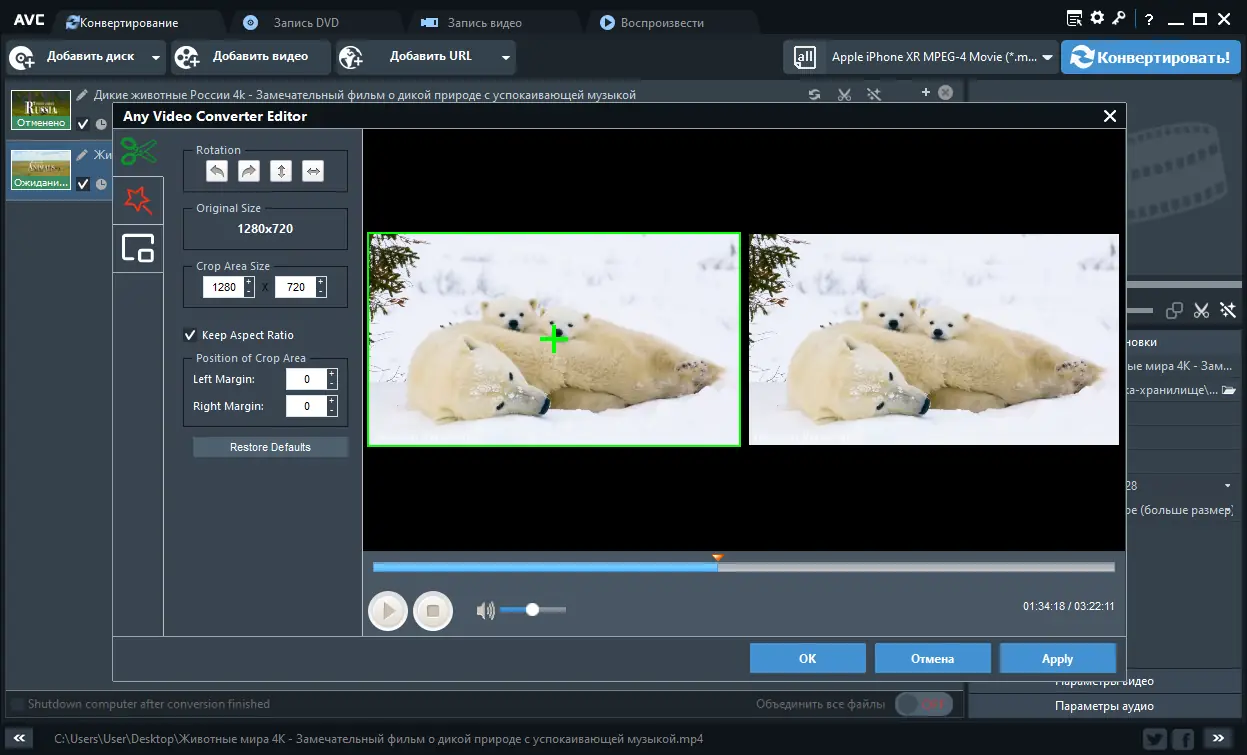Rotate video left with the counterclockwise arrow
The height and width of the screenshot is (755, 1247).
click(x=217, y=172)
